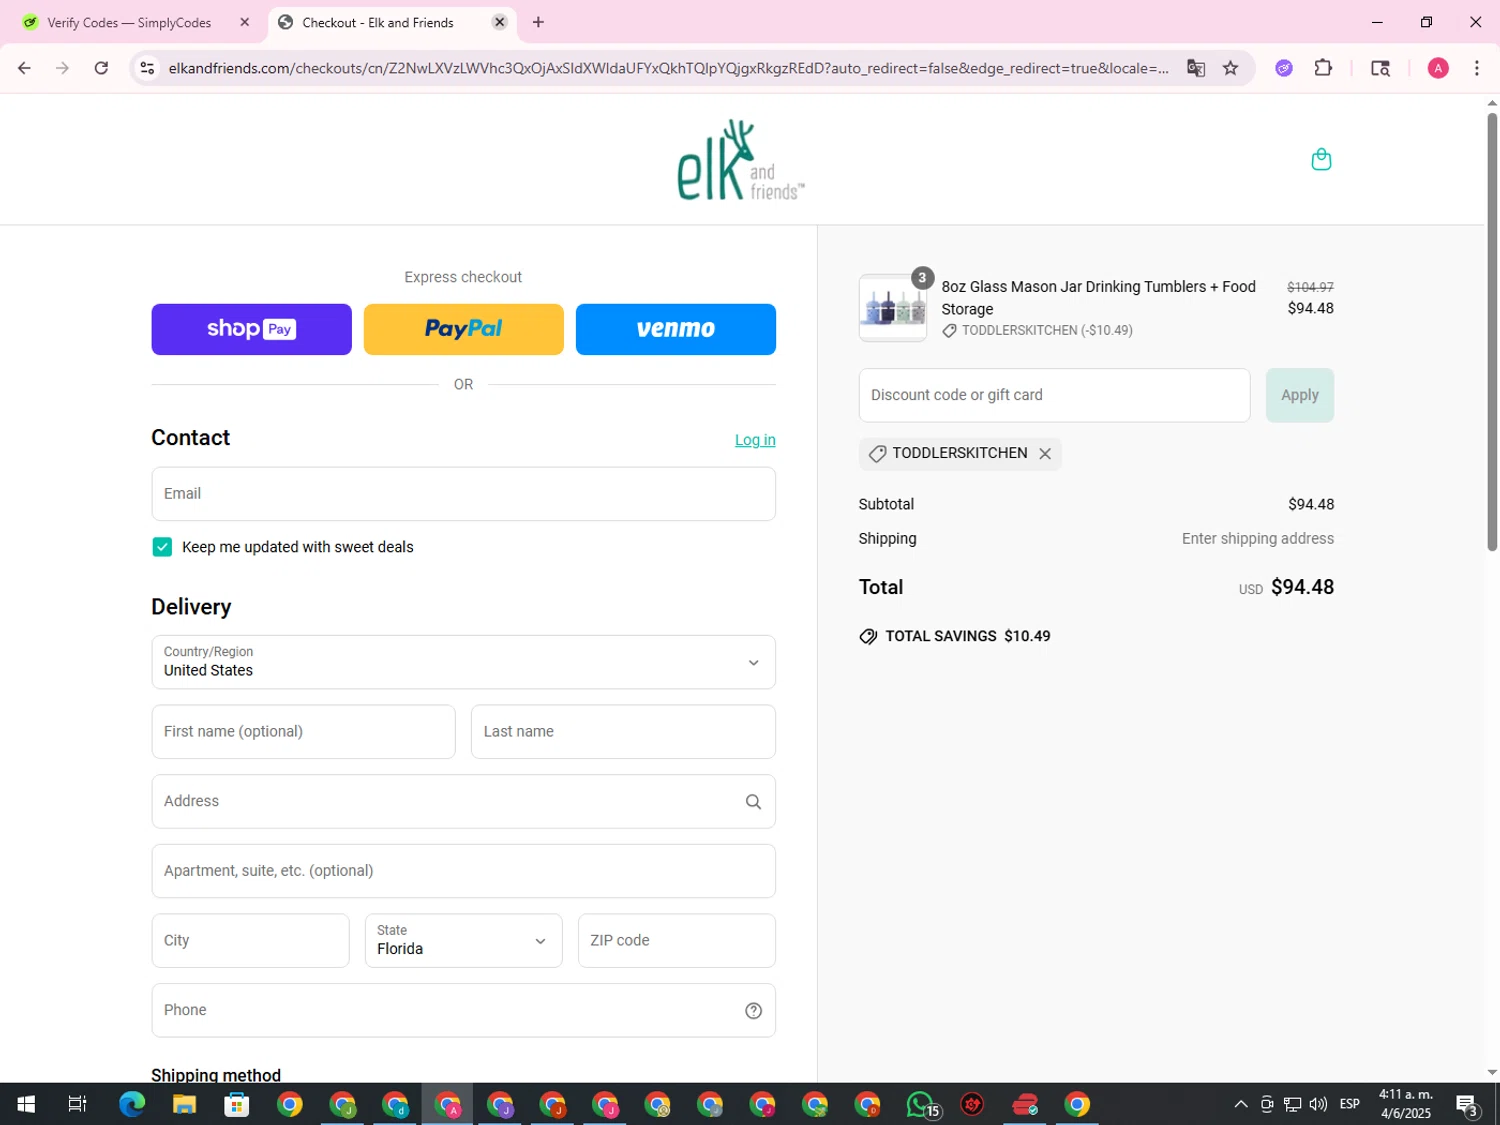Viewport: 1500px width, 1125px height.
Task: Click the Apply discount button
Action: (1299, 395)
